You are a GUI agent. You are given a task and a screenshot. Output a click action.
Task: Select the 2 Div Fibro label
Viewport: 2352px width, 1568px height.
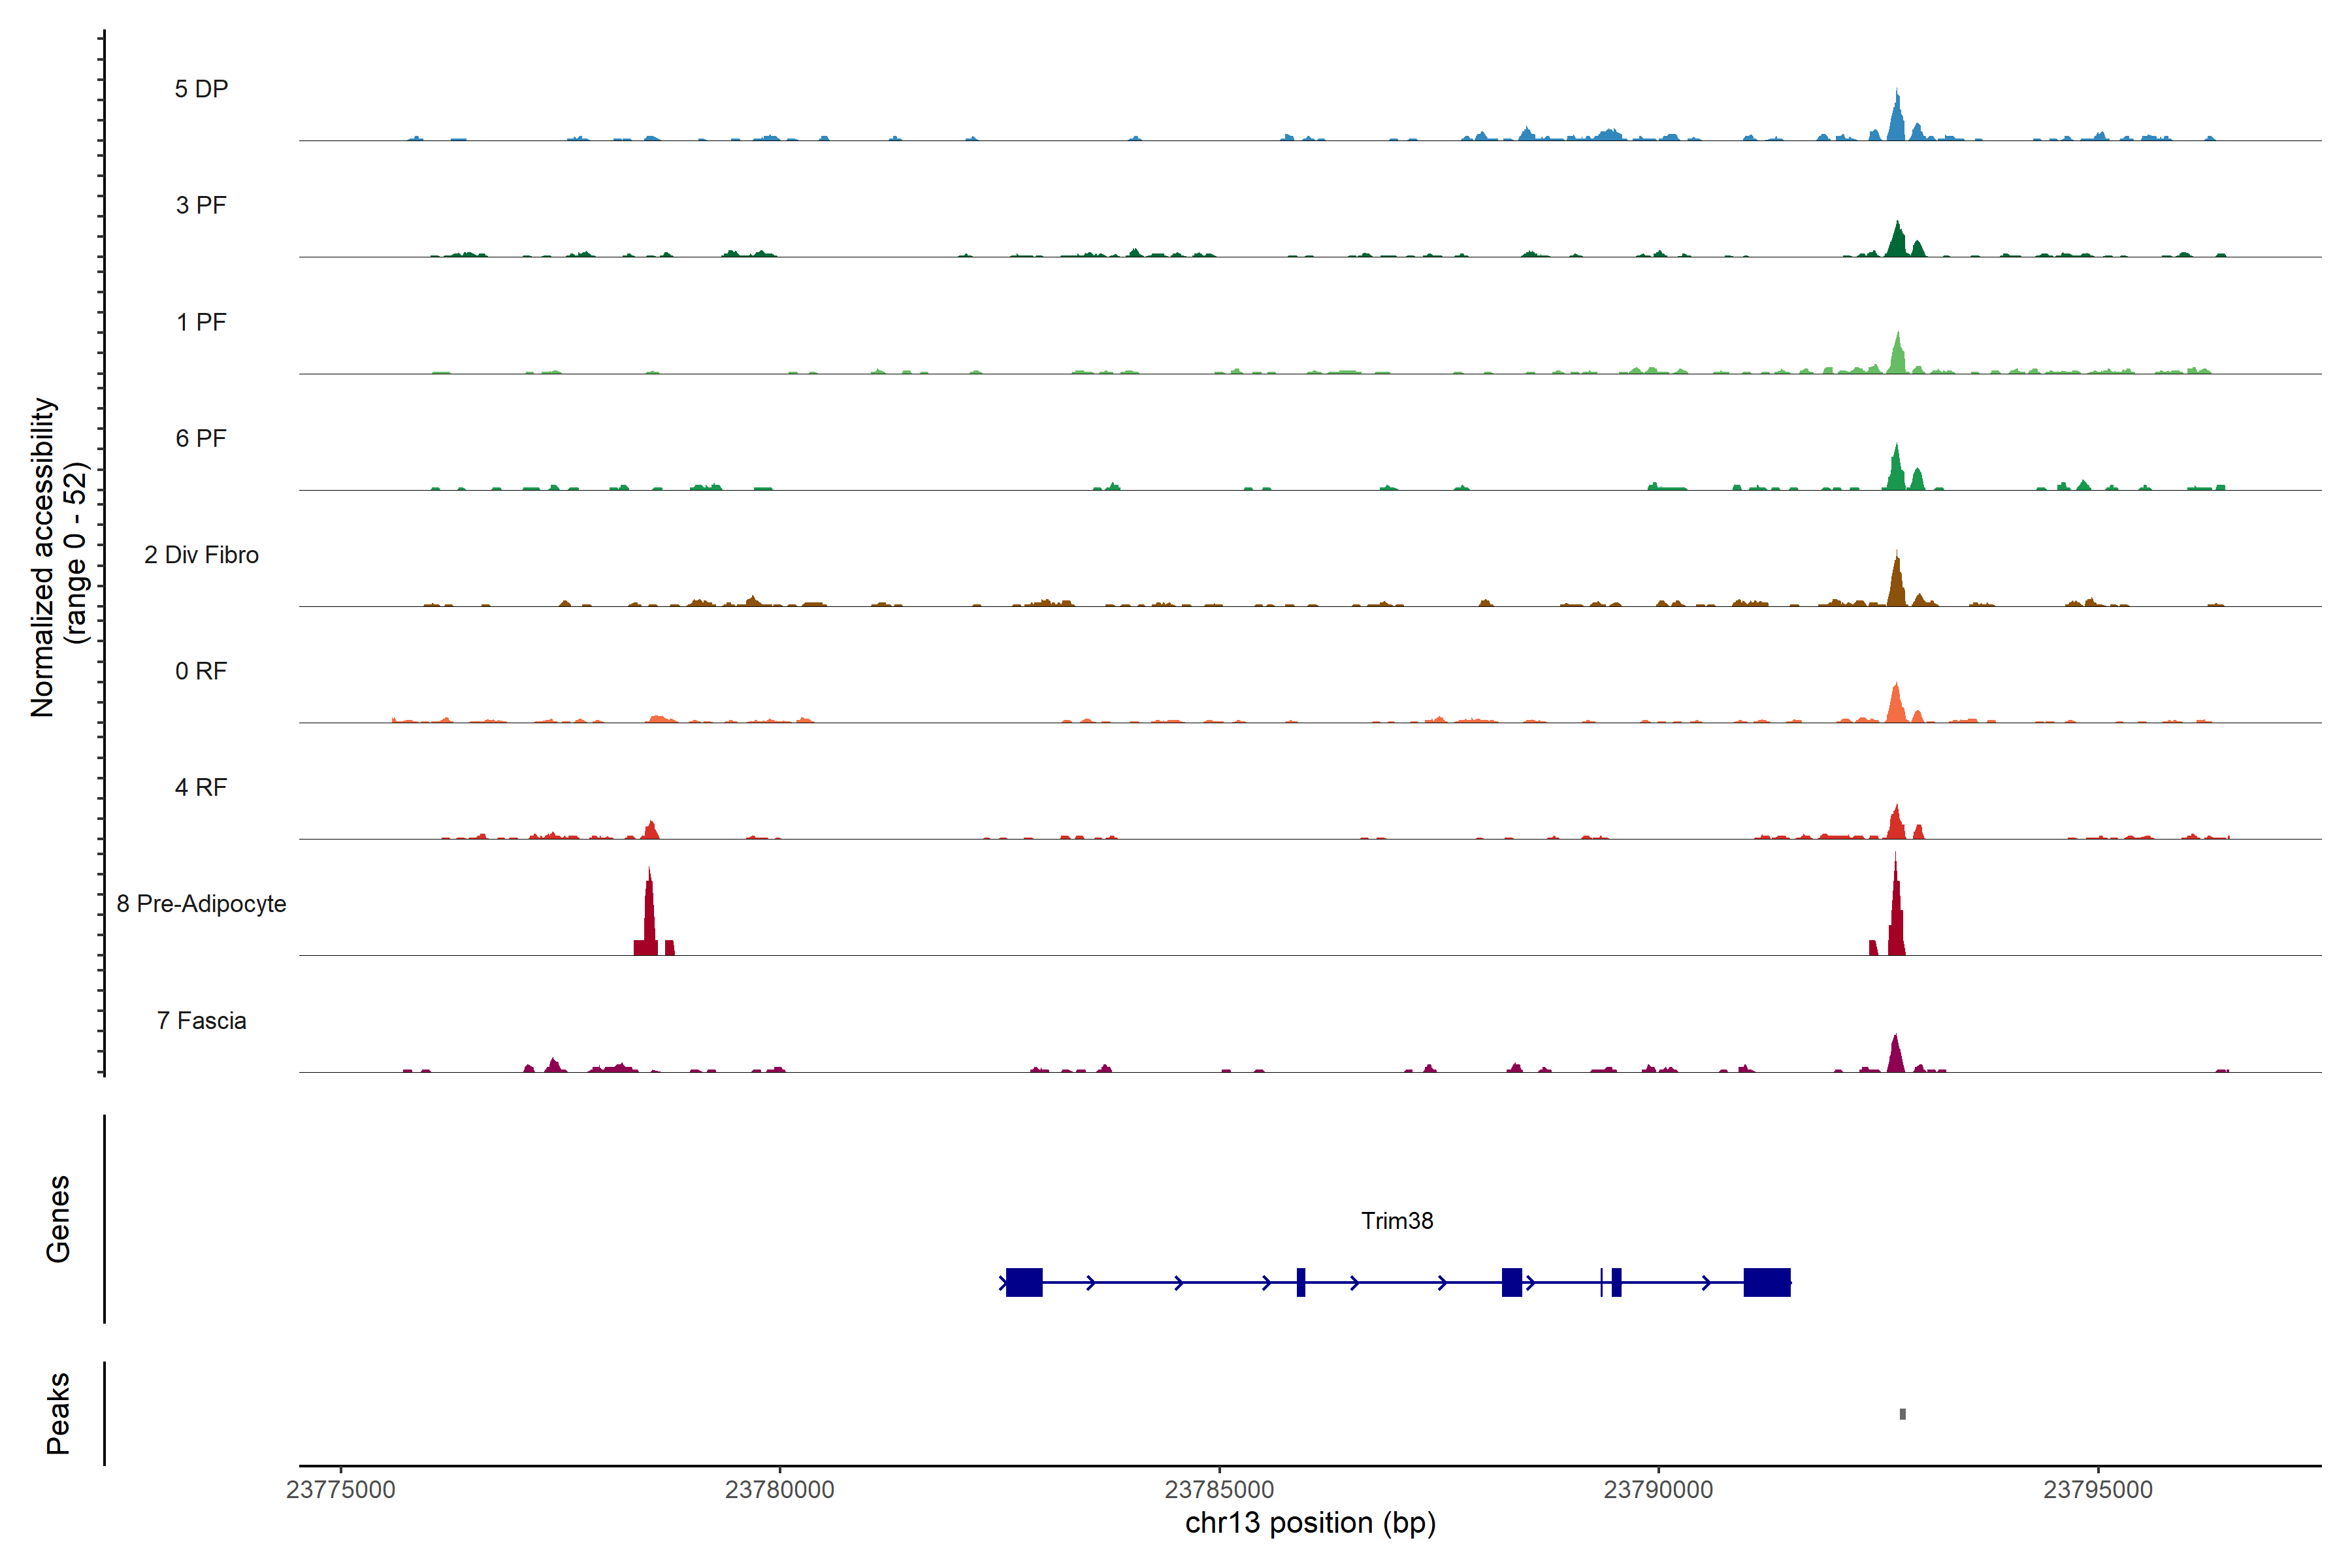pyautogui.click(x=201, y=555)
